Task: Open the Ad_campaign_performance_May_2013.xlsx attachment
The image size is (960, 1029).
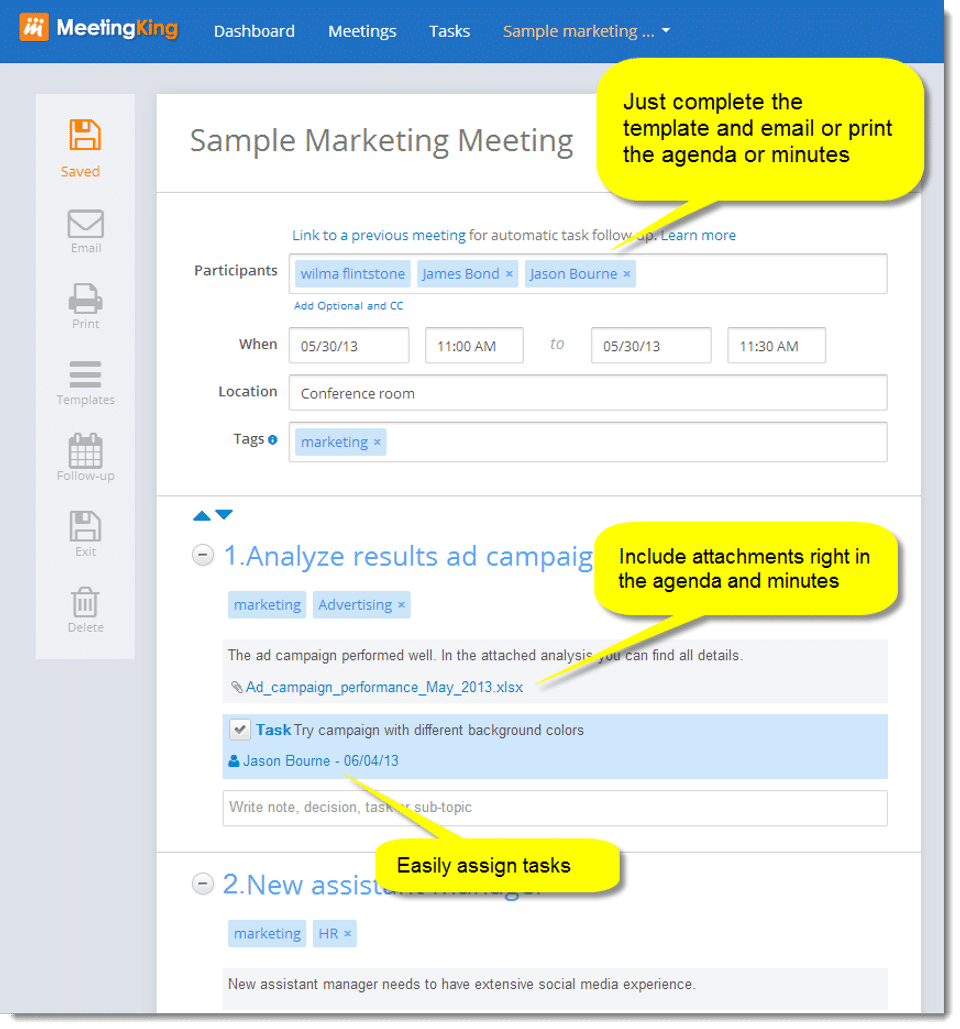Action: 385,687
